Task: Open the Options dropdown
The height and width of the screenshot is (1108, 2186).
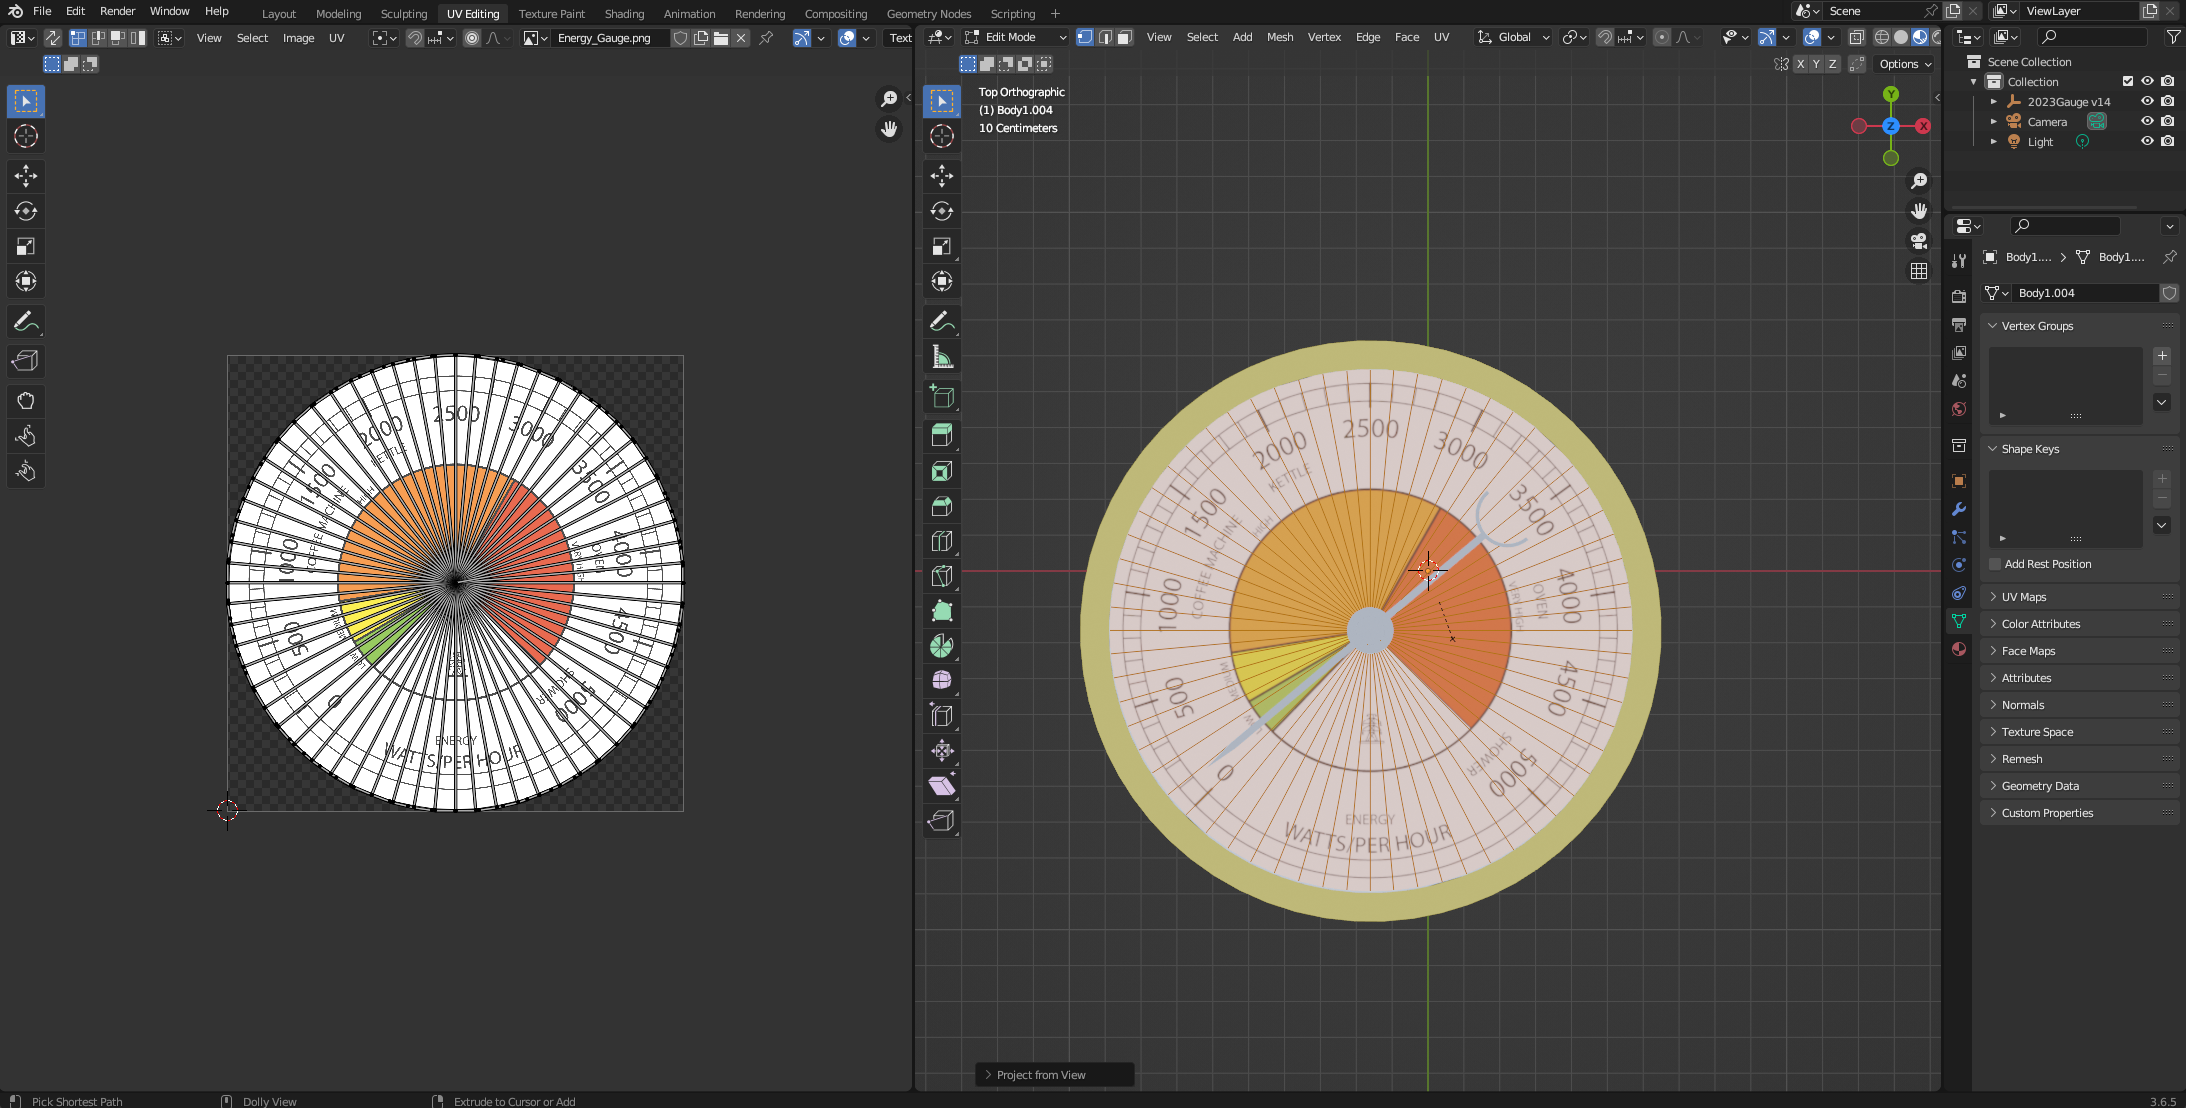Action: pyautogui.click(x=1905, y=64)
